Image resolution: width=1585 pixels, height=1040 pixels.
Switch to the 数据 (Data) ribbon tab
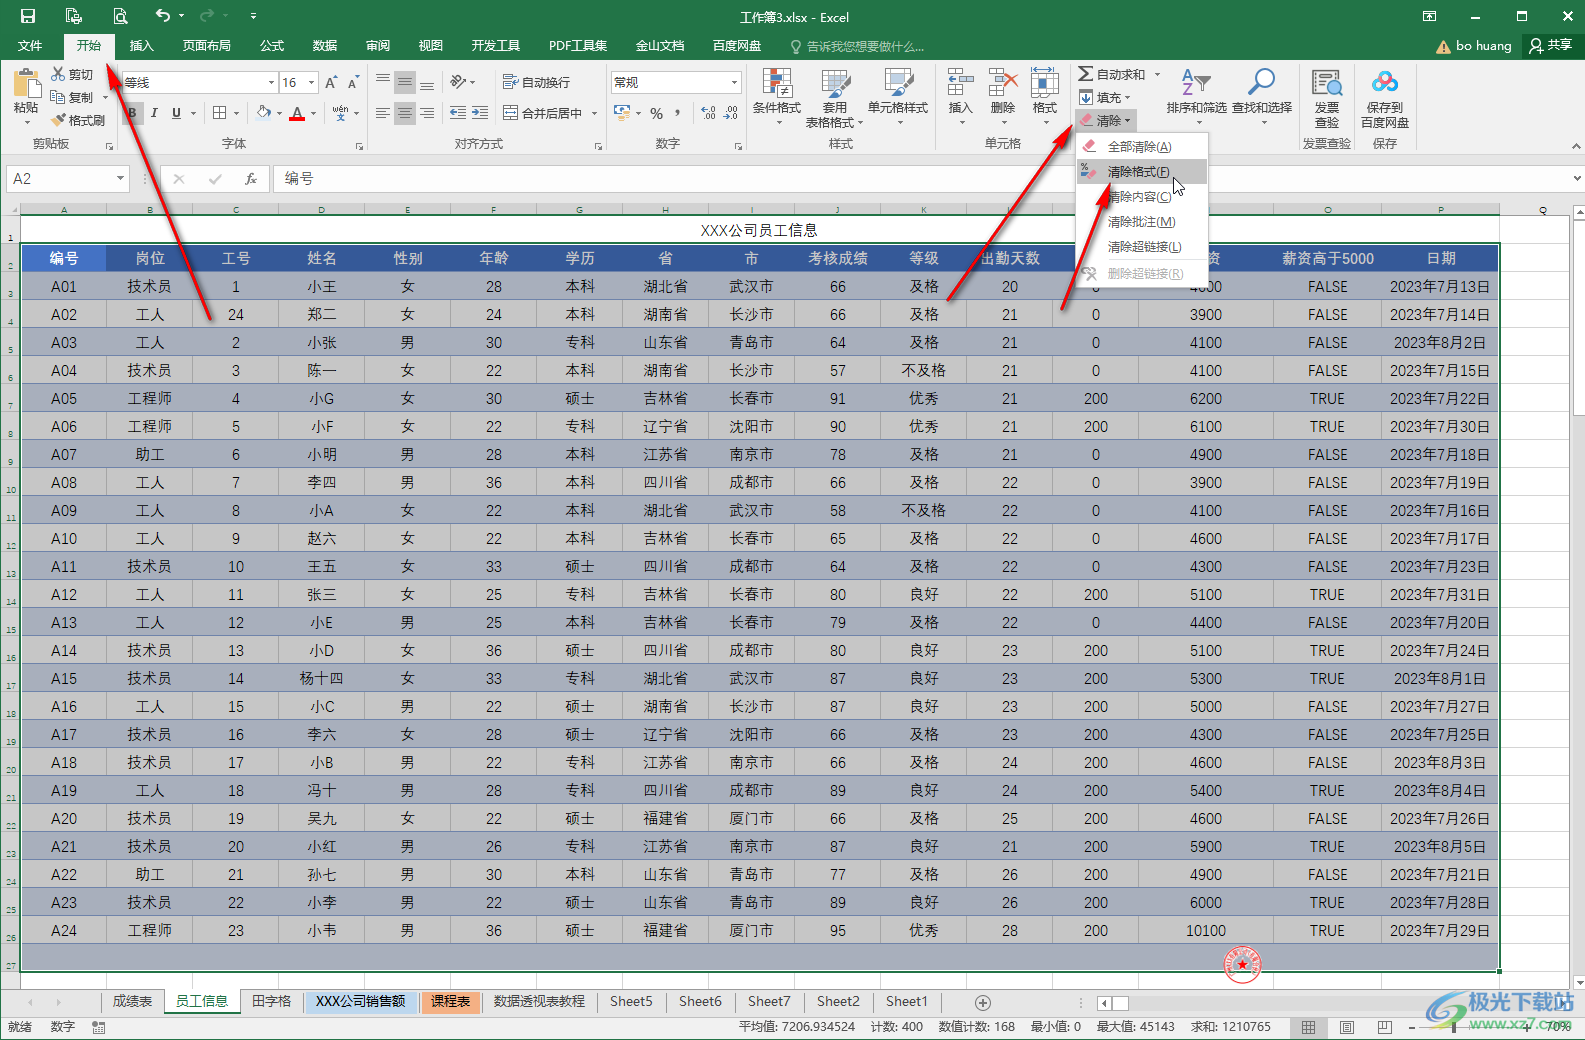[x=324, y=46]
